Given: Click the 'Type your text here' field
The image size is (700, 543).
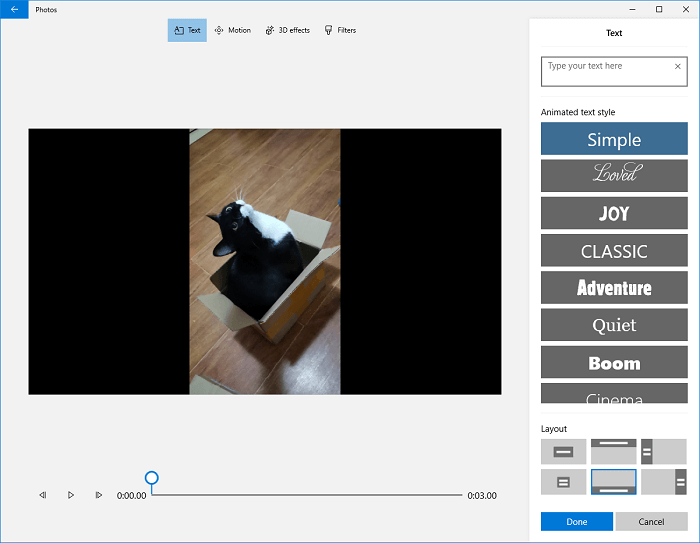Looking at the screenshot, I should pyautogui.click(x=605, y=71).
